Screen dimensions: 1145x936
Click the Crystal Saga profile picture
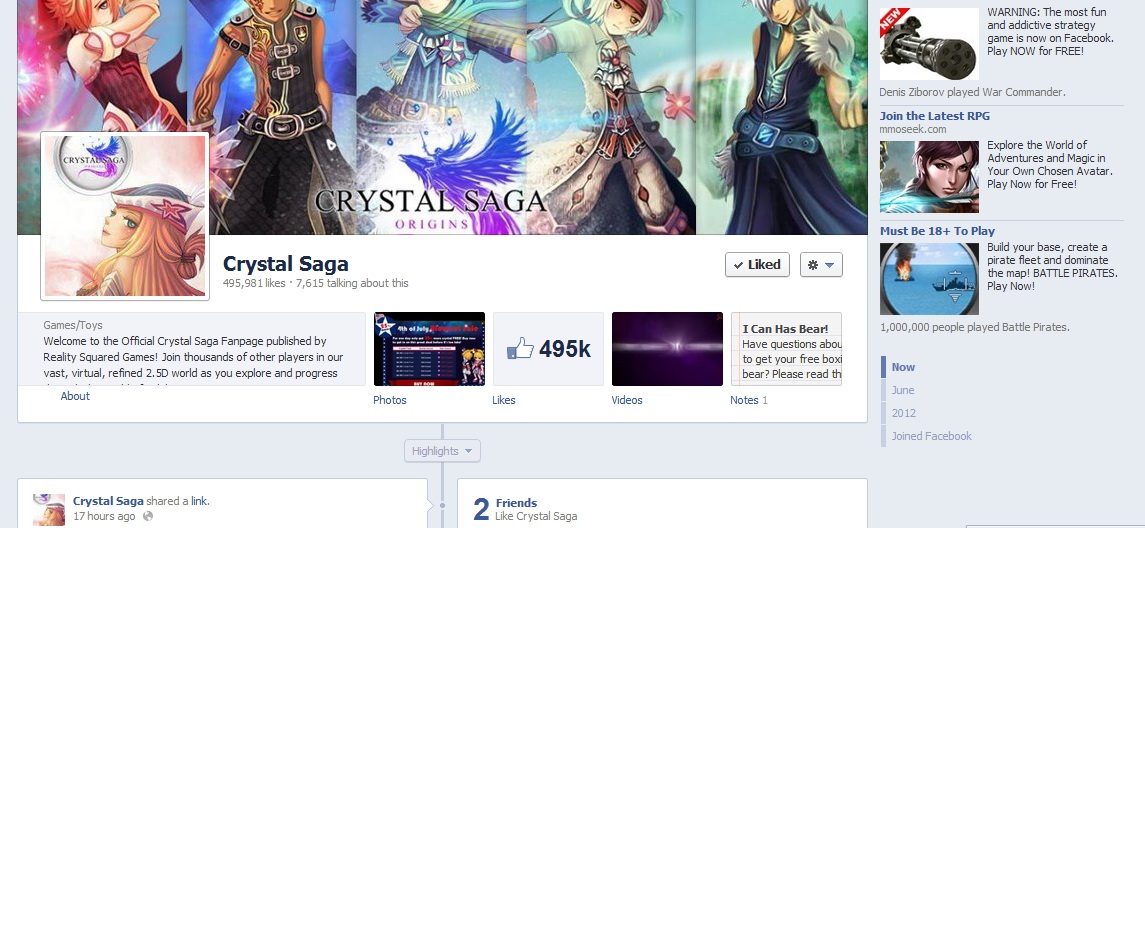[125, 216]
